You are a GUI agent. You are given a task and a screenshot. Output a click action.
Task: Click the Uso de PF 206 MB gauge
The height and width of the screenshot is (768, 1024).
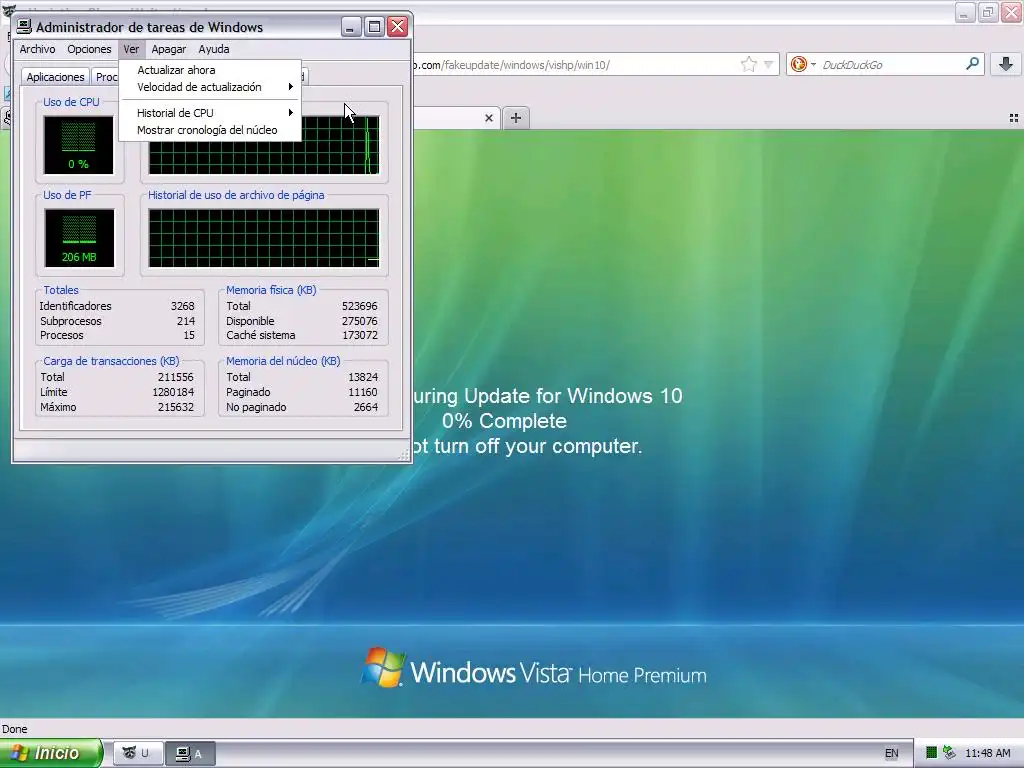(79, 238)
